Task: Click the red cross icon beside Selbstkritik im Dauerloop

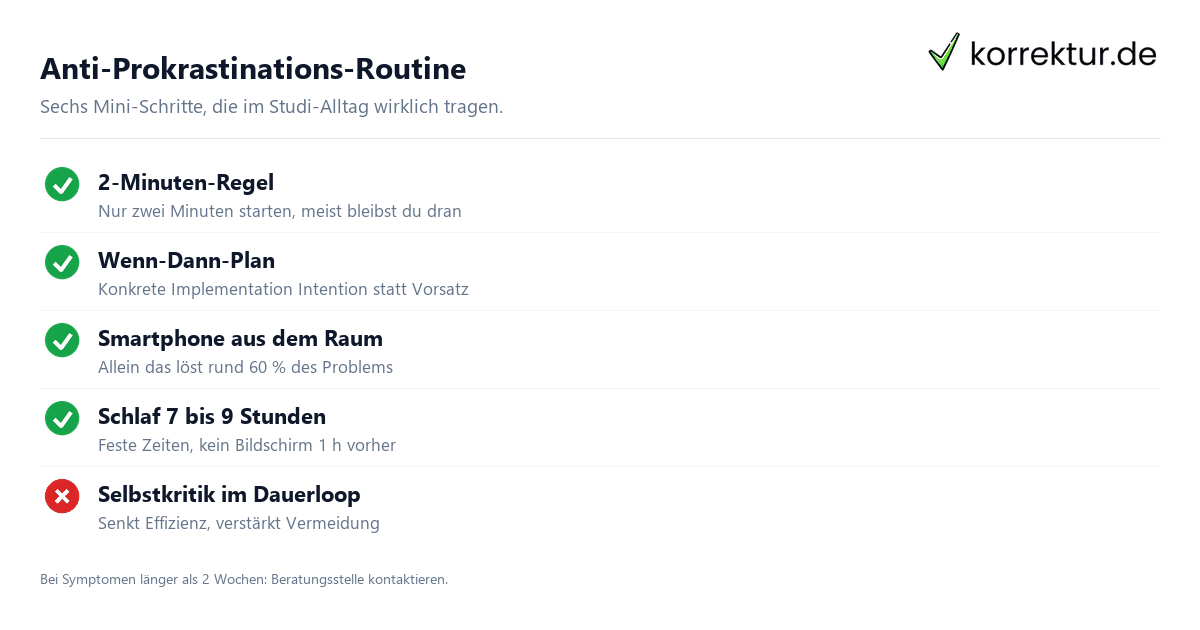Action: tap(62, 496)
